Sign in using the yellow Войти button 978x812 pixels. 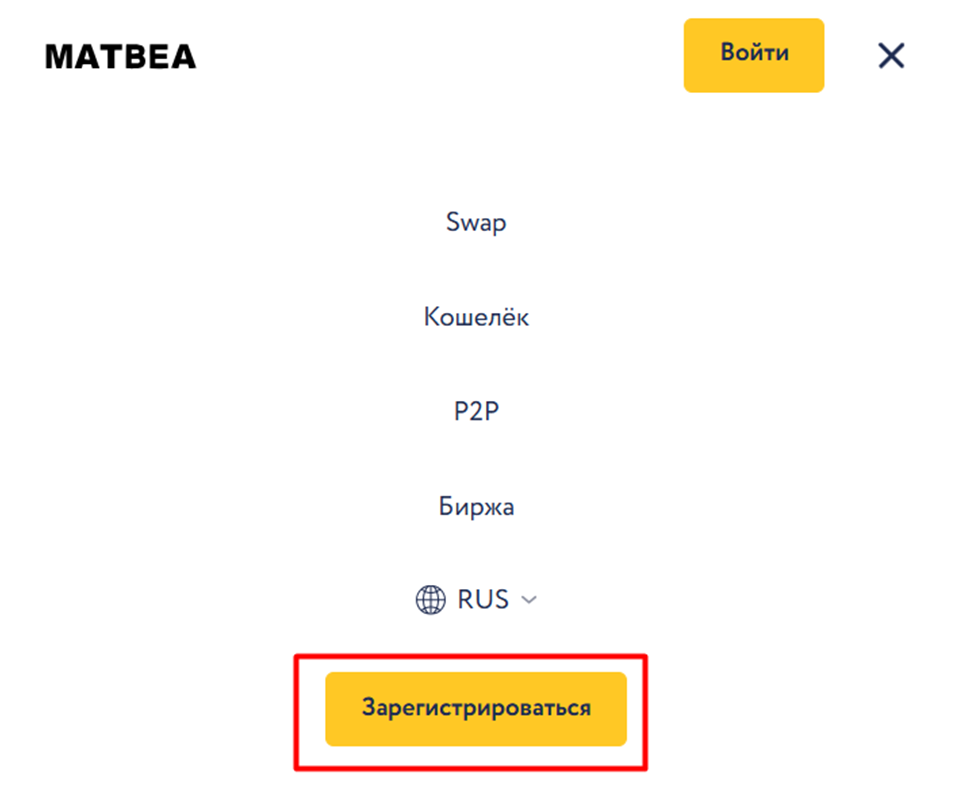754,55
